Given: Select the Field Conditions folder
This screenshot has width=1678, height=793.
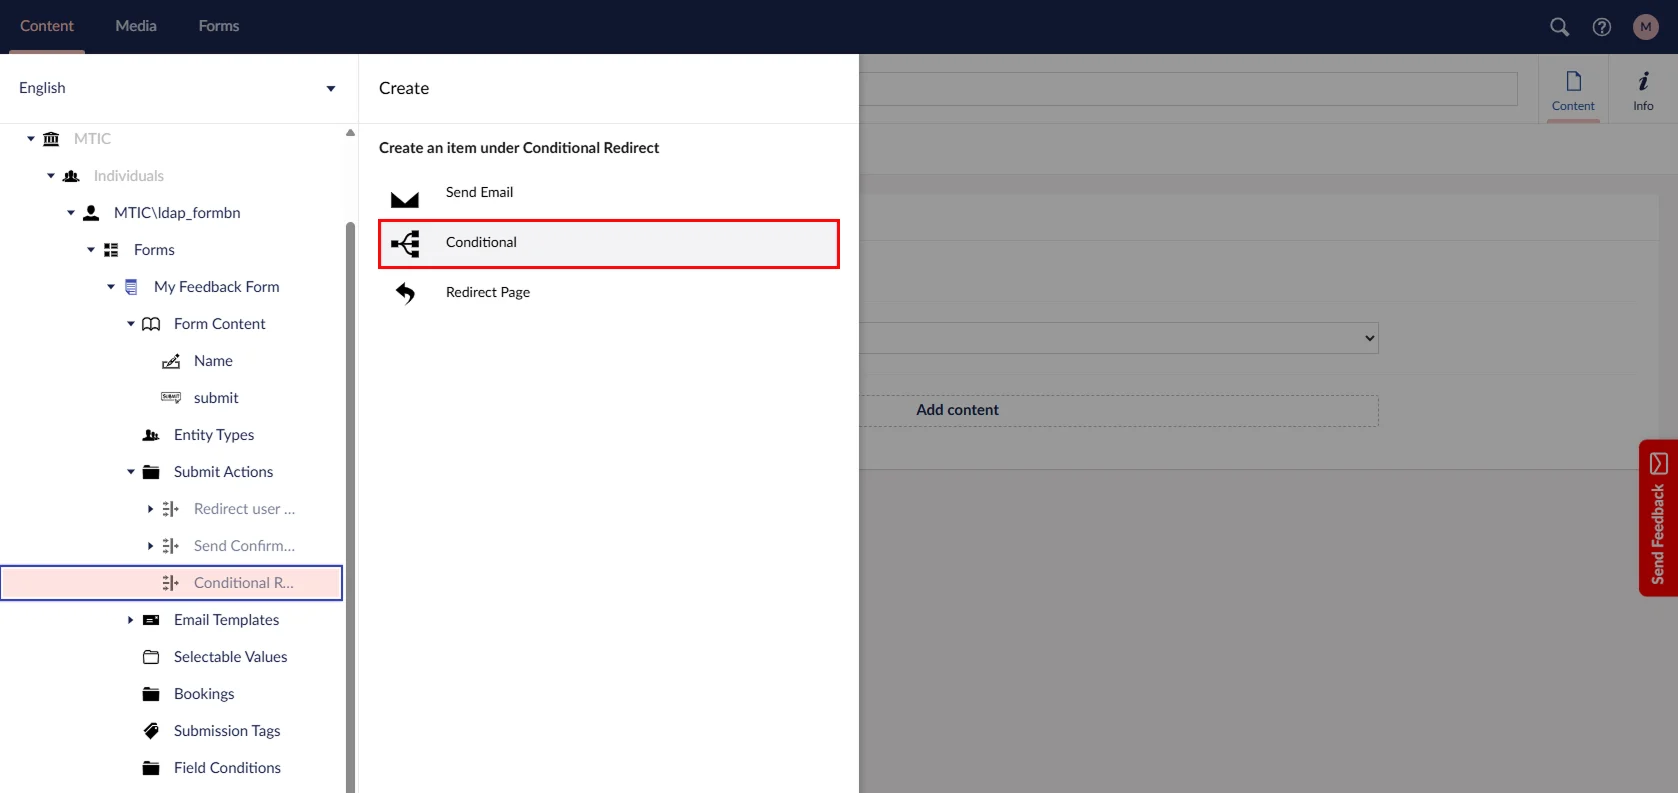Looking at the screenshot, I should [226, 768].
